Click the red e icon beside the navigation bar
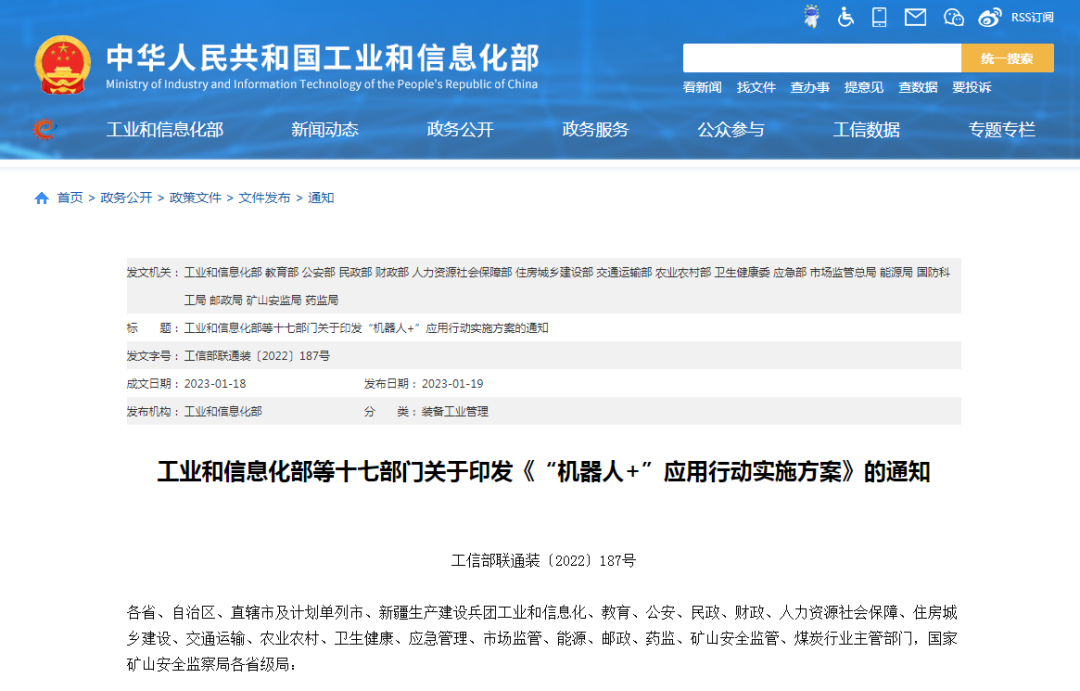The width and height of the screenshot is (1080, 691). click(x=42, y=131)
